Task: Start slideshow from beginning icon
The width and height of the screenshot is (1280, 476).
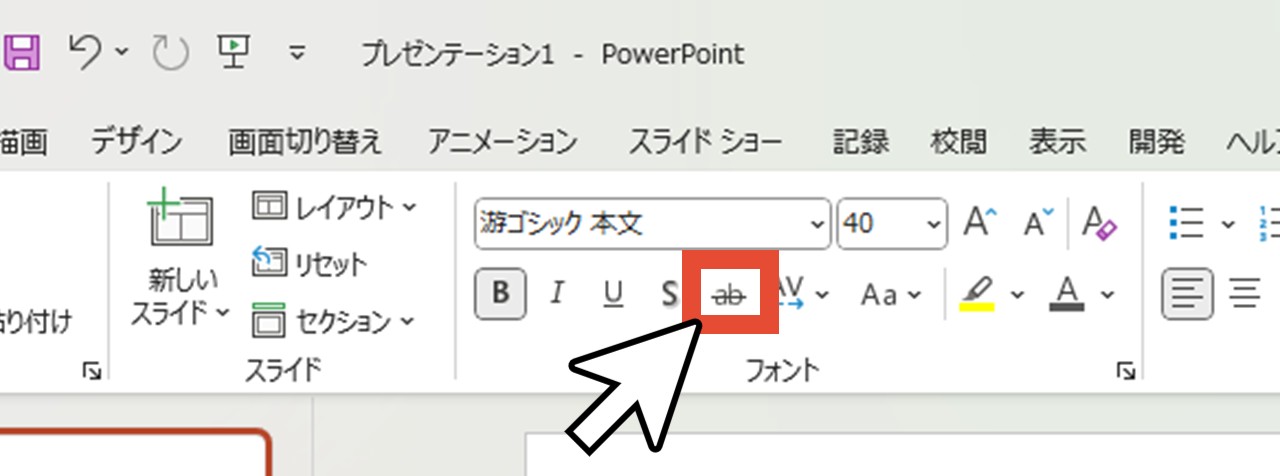Action: [233, 51]
